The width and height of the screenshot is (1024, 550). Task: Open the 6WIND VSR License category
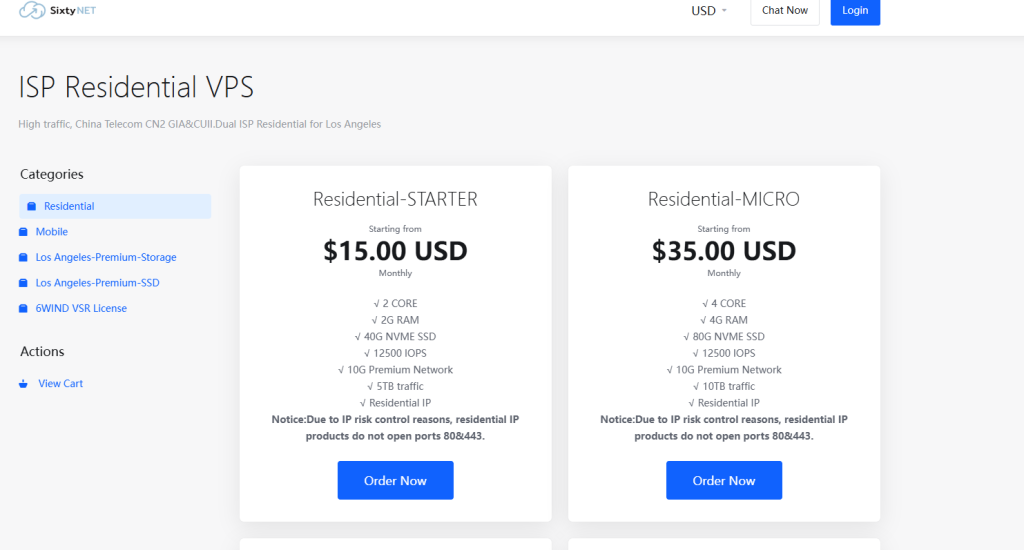point(81,309)
